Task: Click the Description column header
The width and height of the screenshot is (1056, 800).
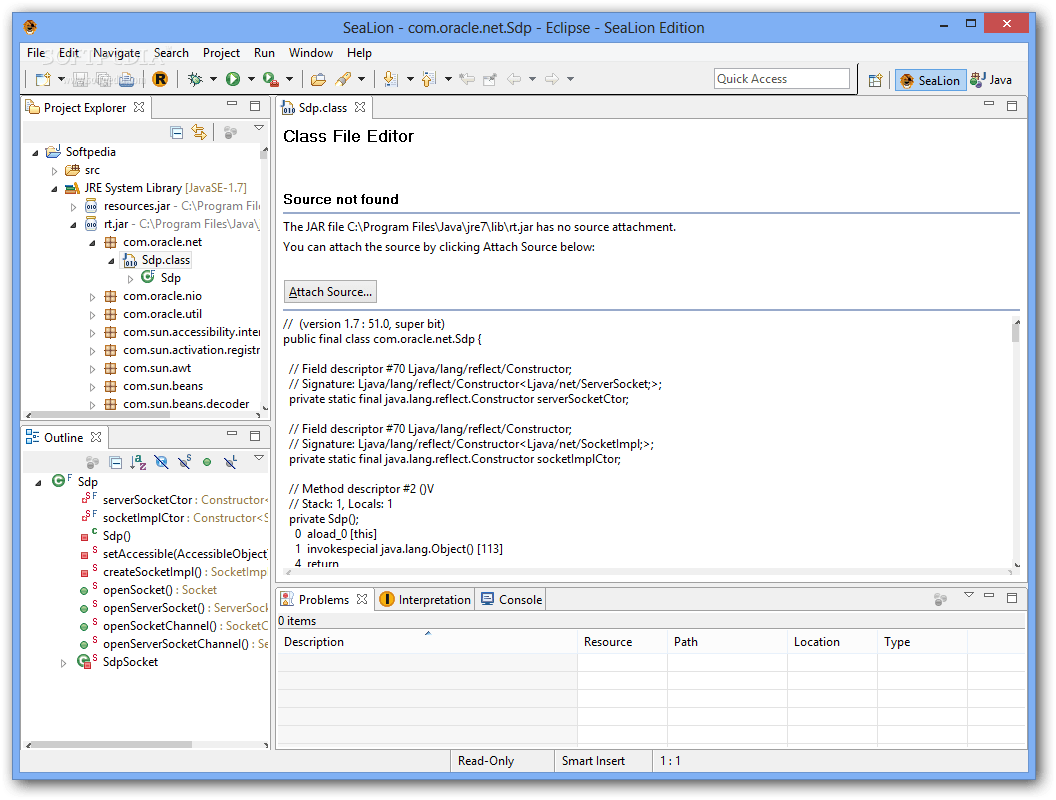Action: coord(427,642)
